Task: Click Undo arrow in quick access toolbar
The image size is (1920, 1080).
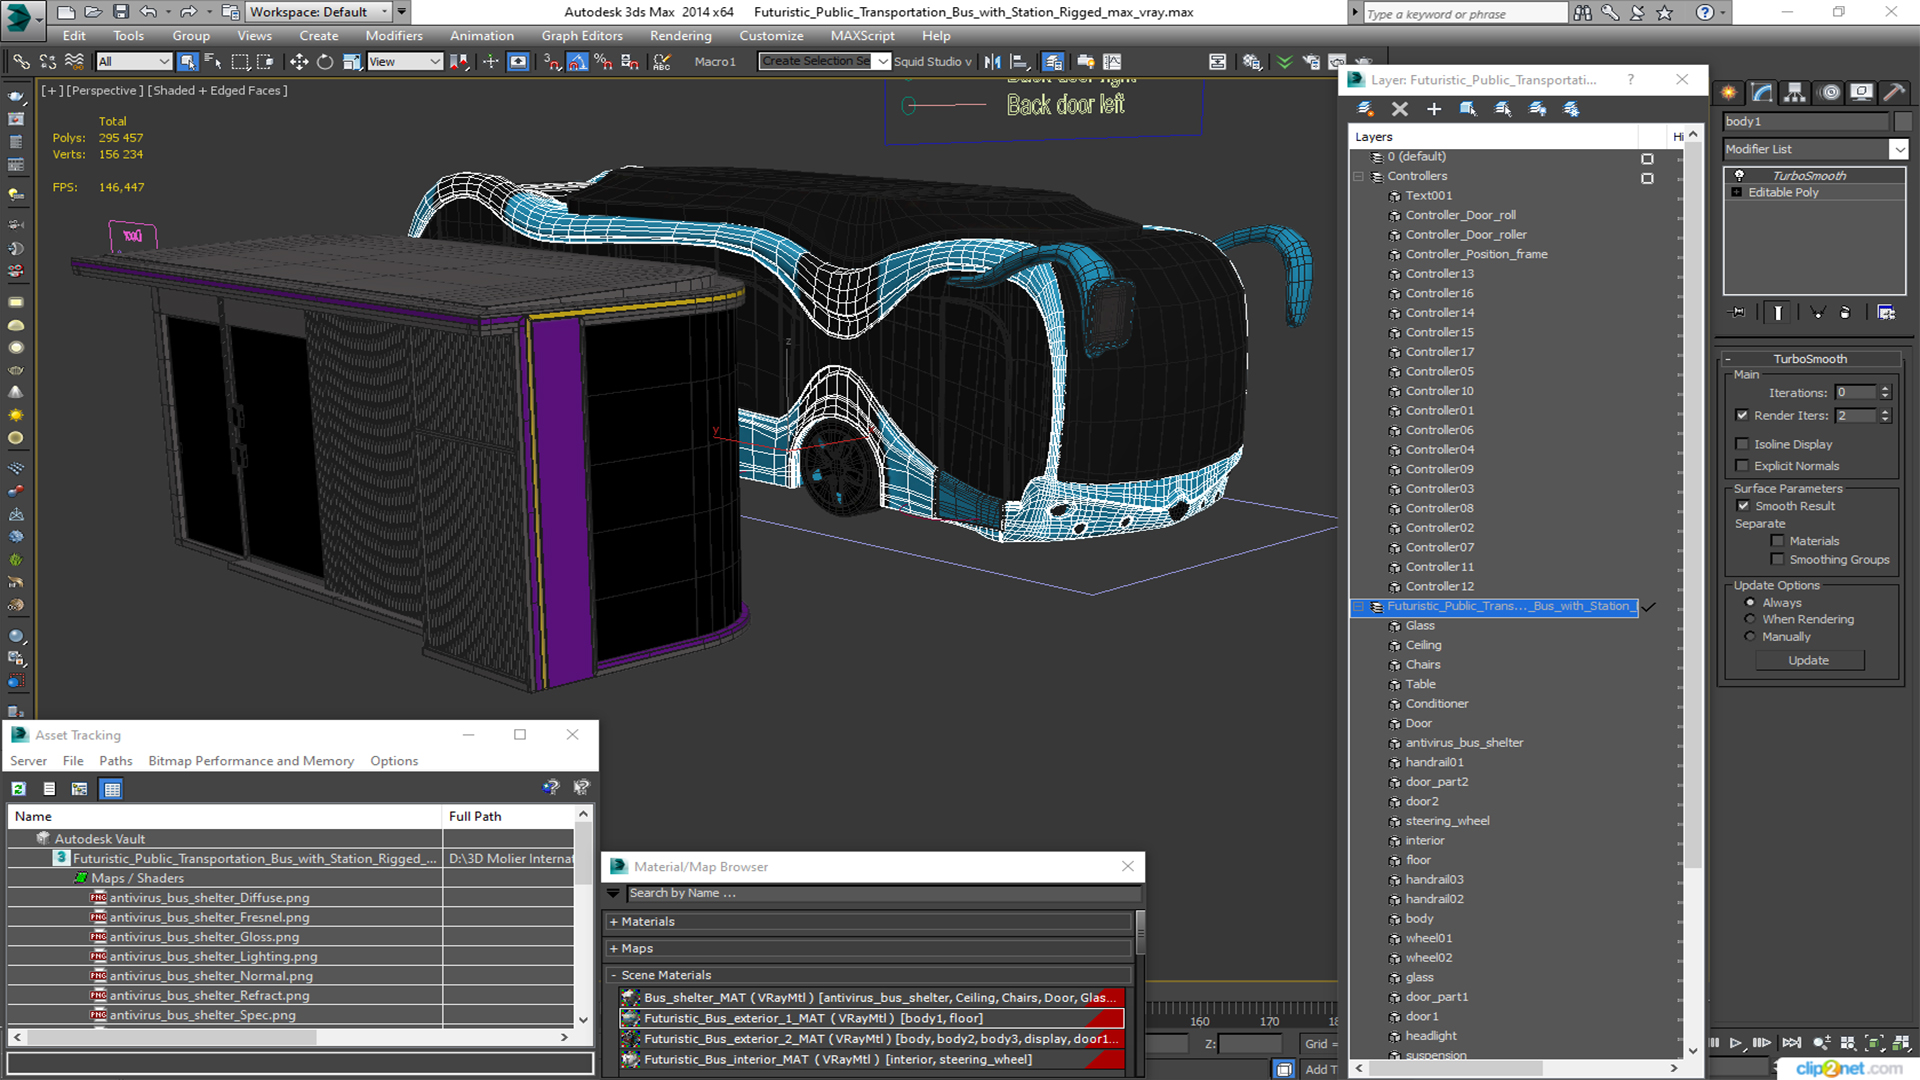Action: coord(148,12)
